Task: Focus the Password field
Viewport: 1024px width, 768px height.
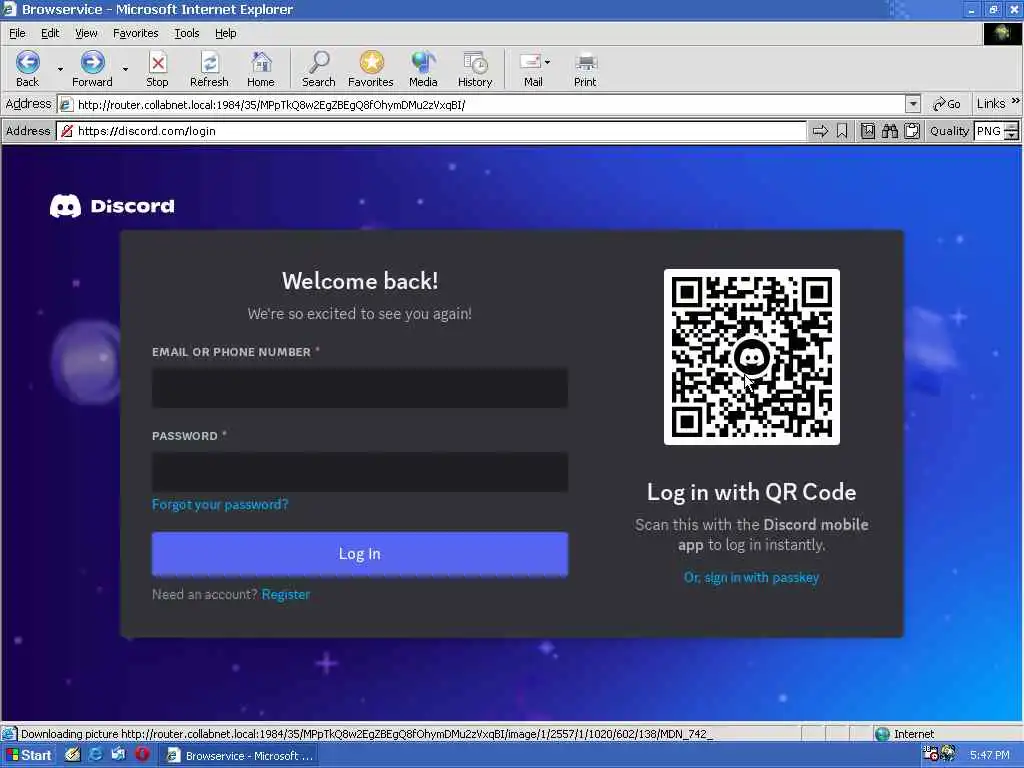Action: coord(360,472)
